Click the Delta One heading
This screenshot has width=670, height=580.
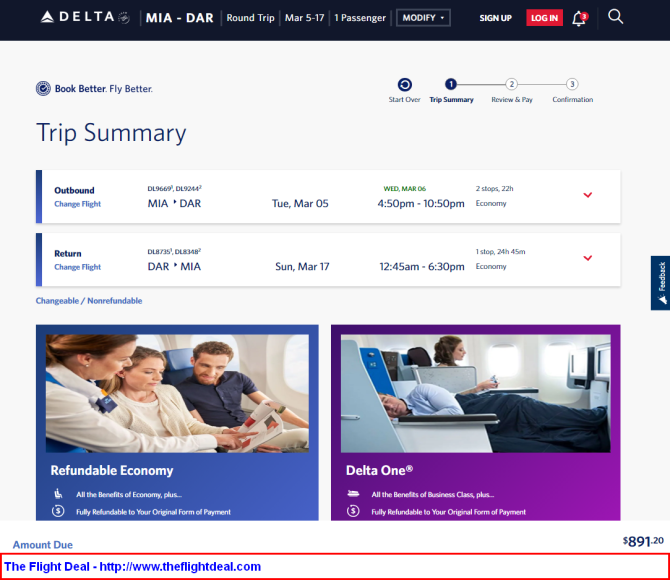(379, 470)
